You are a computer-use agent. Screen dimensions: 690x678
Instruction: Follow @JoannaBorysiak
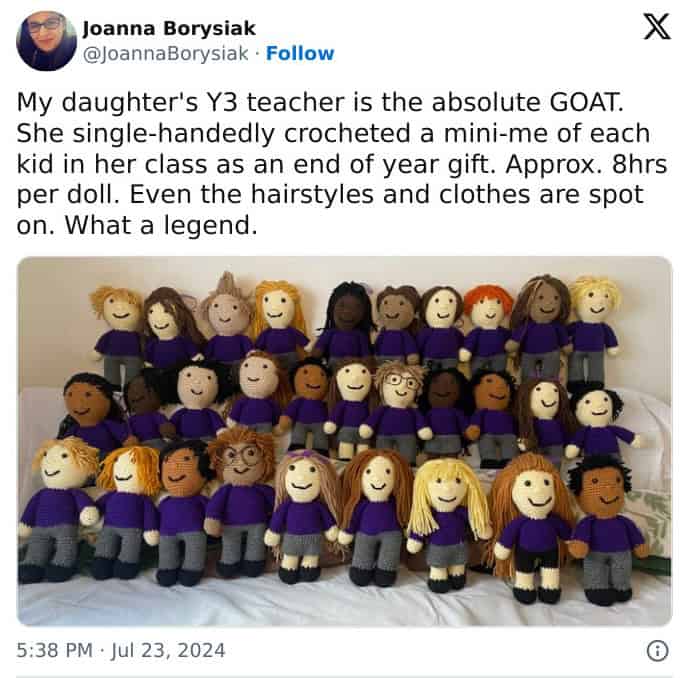point(300,53)
